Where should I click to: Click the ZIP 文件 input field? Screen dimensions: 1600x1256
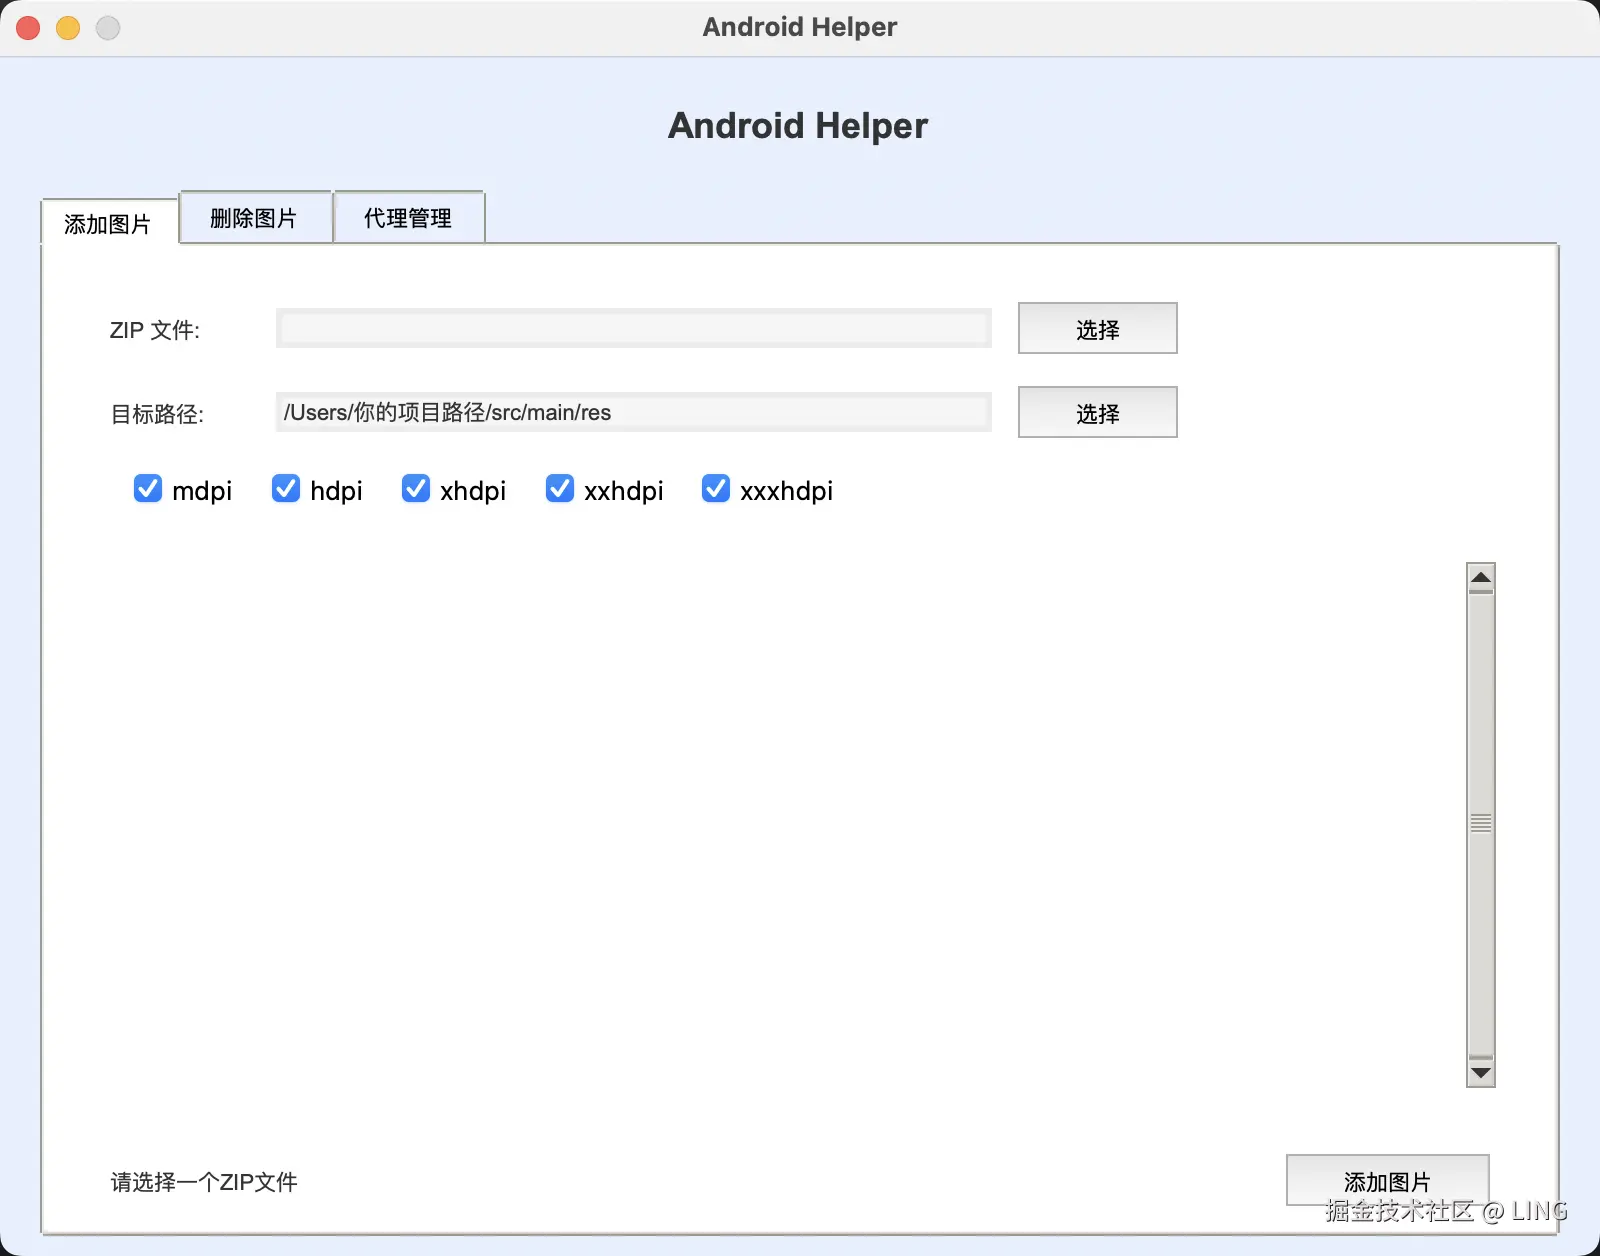[x=634, y=328]
